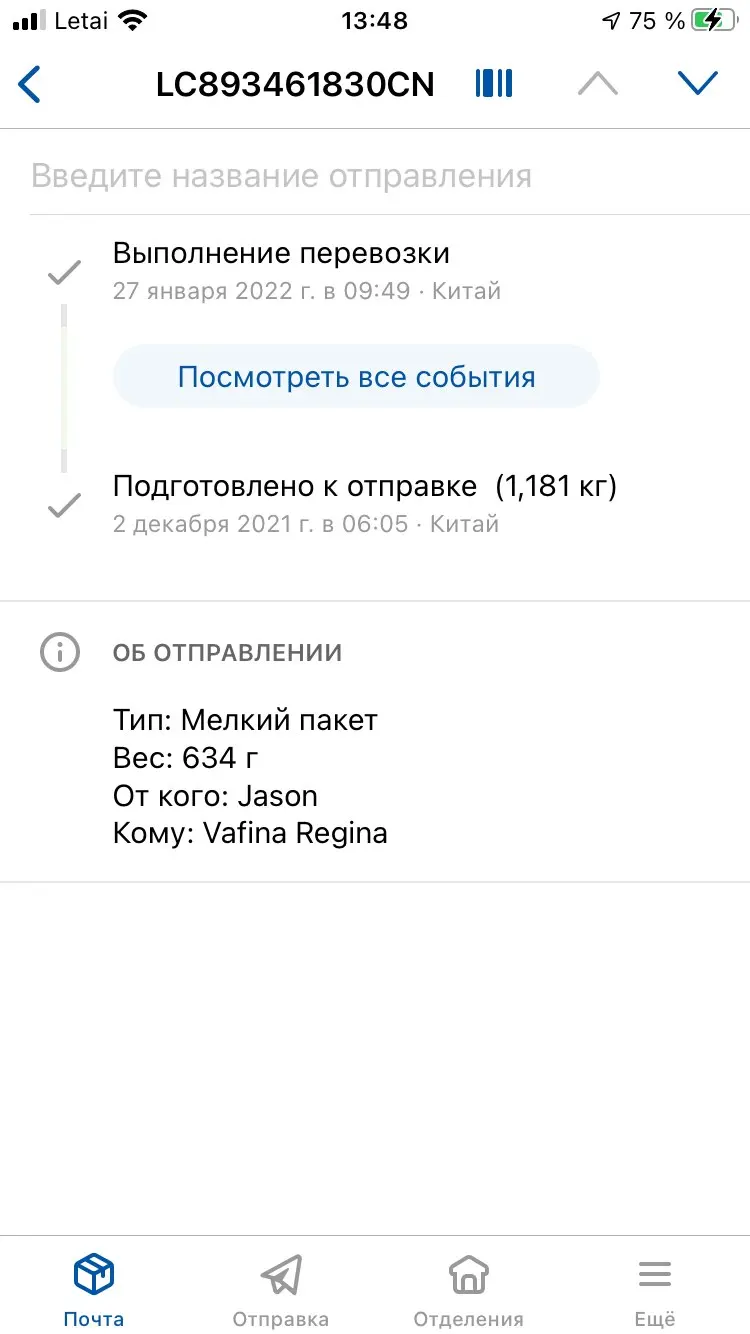Tap the back arrow icon

(x=30, y=84)
